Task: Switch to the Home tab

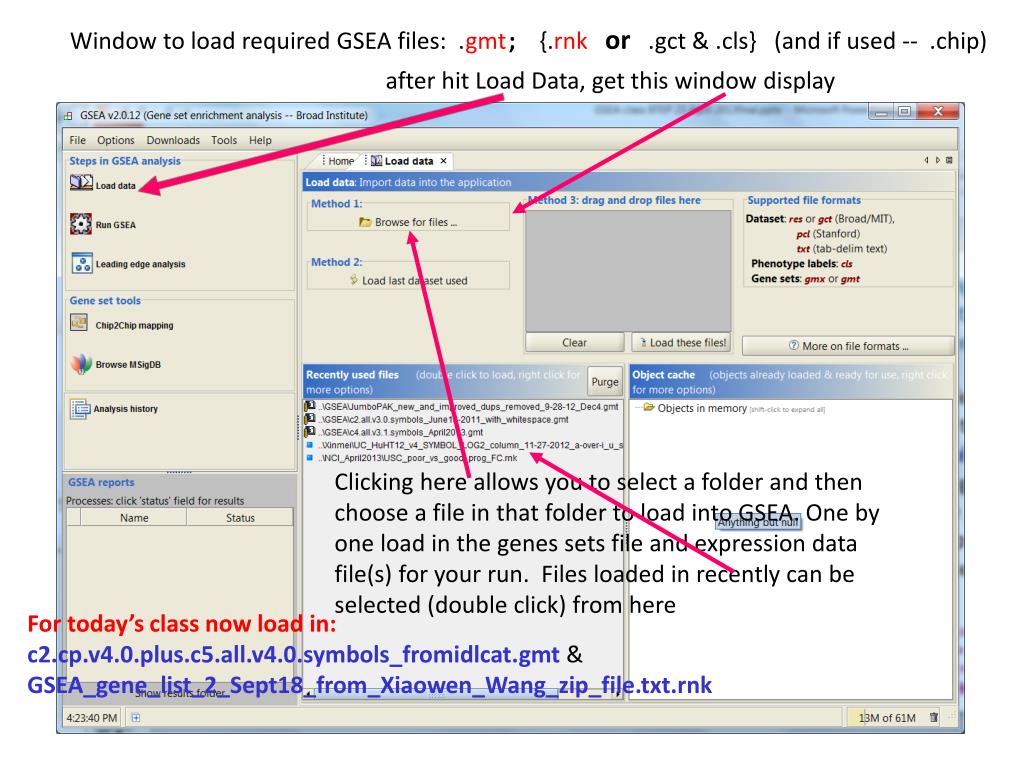Action: [340, 161]
